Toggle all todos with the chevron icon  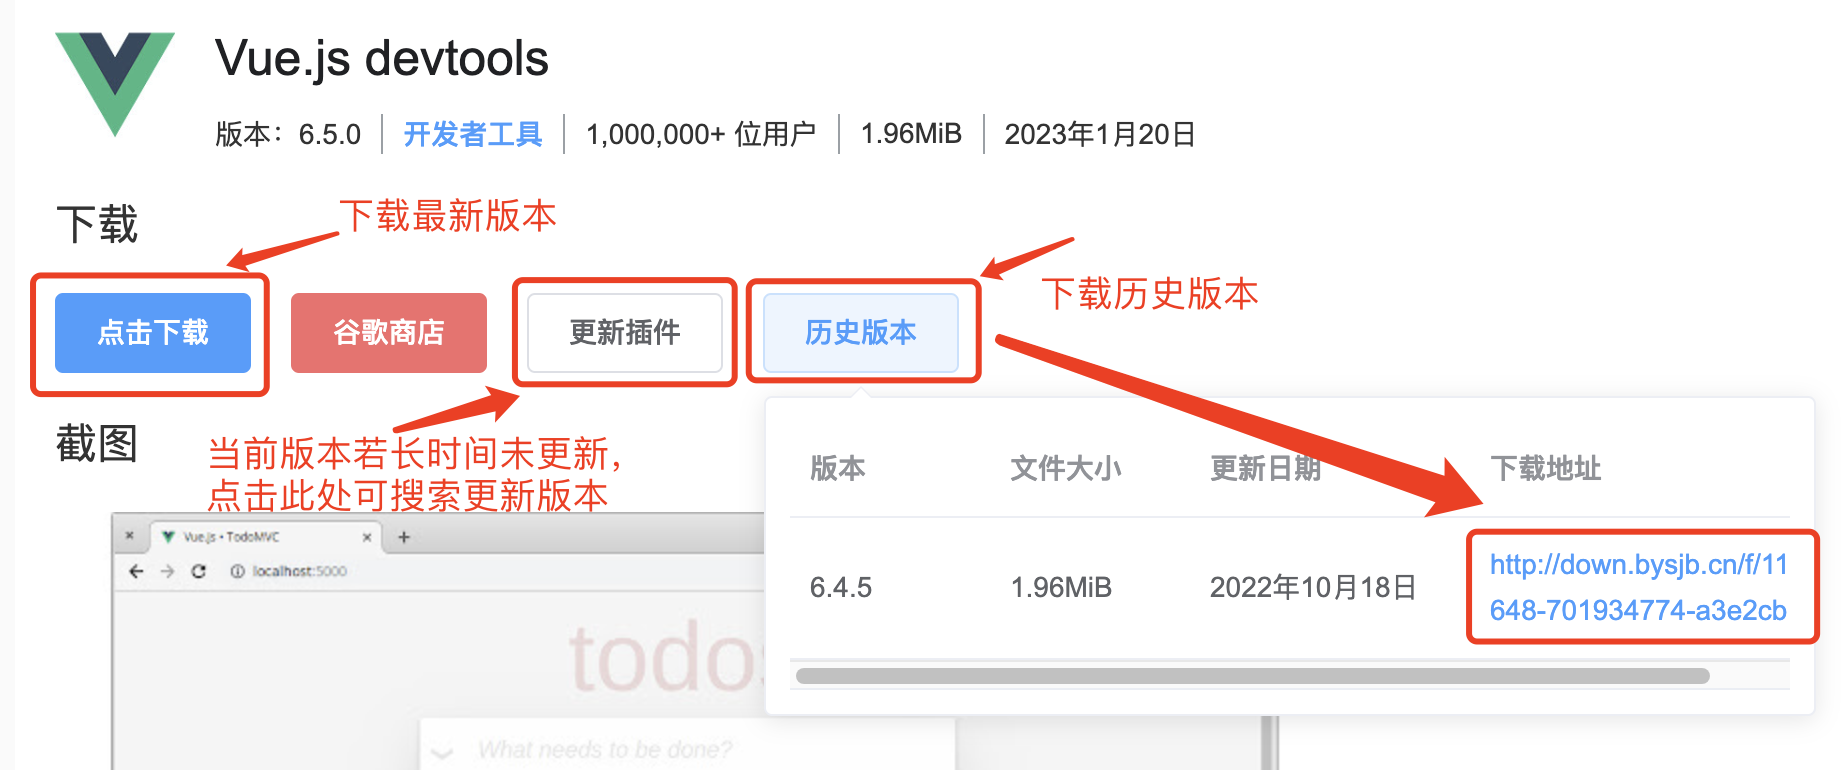pyautogui.click(x=442, y=751)
